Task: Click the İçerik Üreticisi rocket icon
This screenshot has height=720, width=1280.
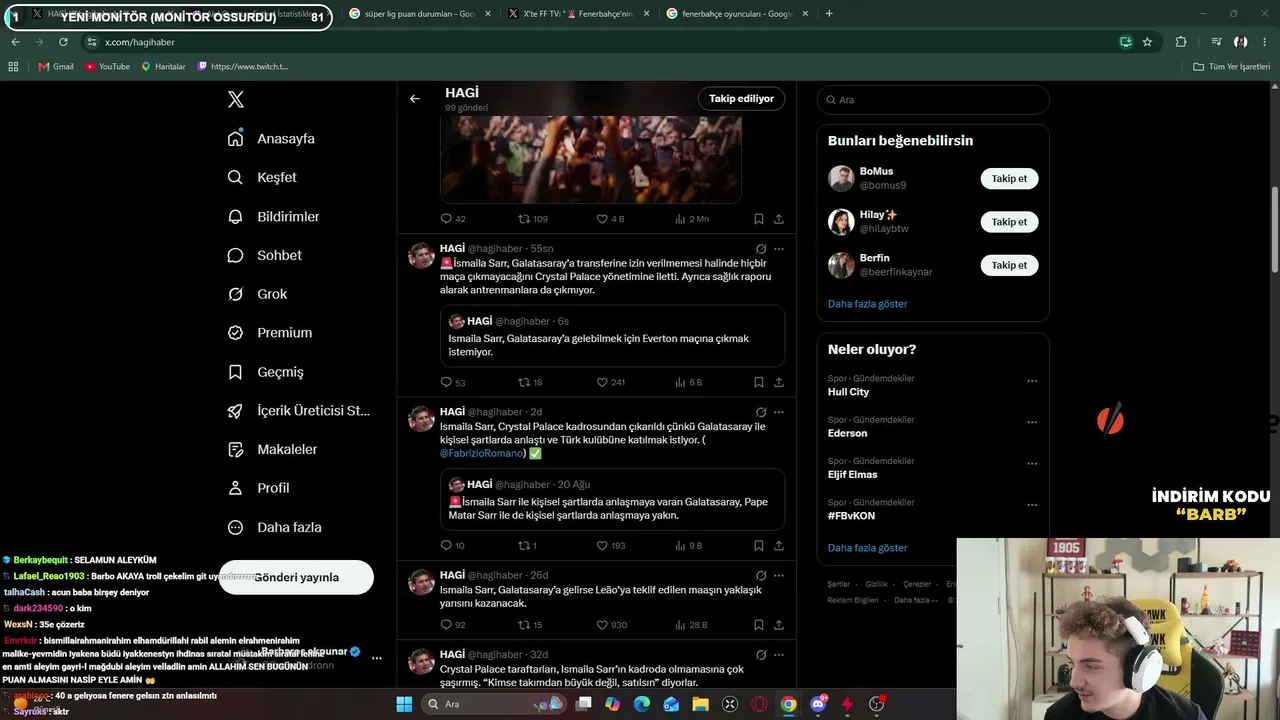Action: click(236, 411)
